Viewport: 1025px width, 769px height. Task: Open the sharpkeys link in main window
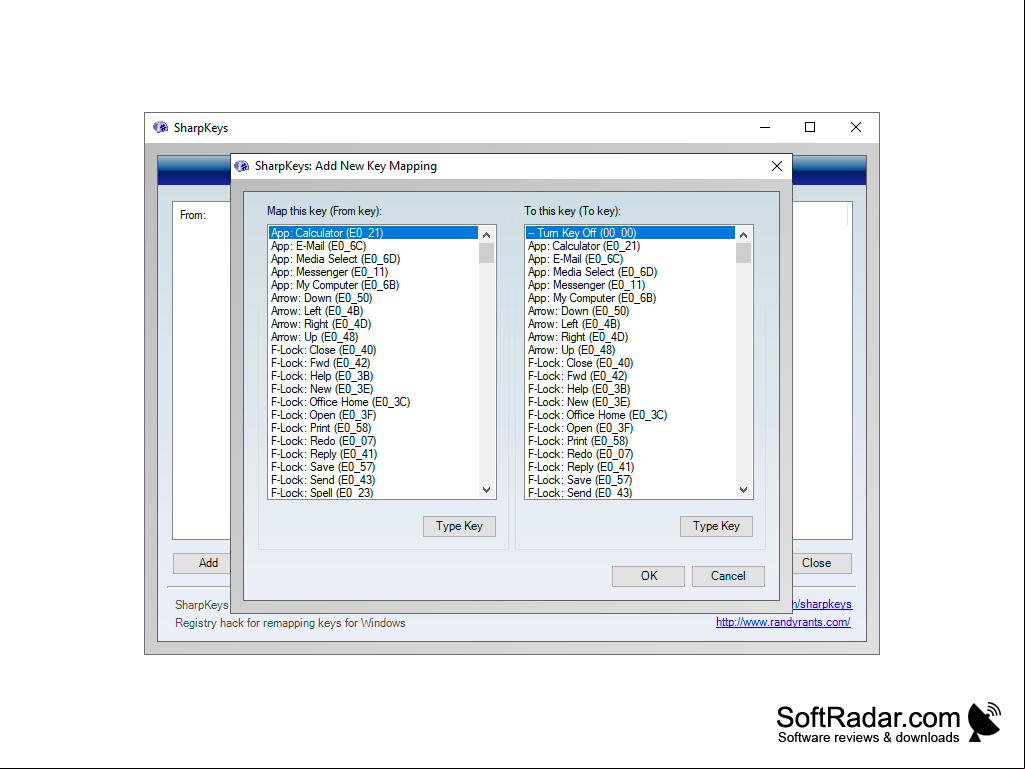822,604
